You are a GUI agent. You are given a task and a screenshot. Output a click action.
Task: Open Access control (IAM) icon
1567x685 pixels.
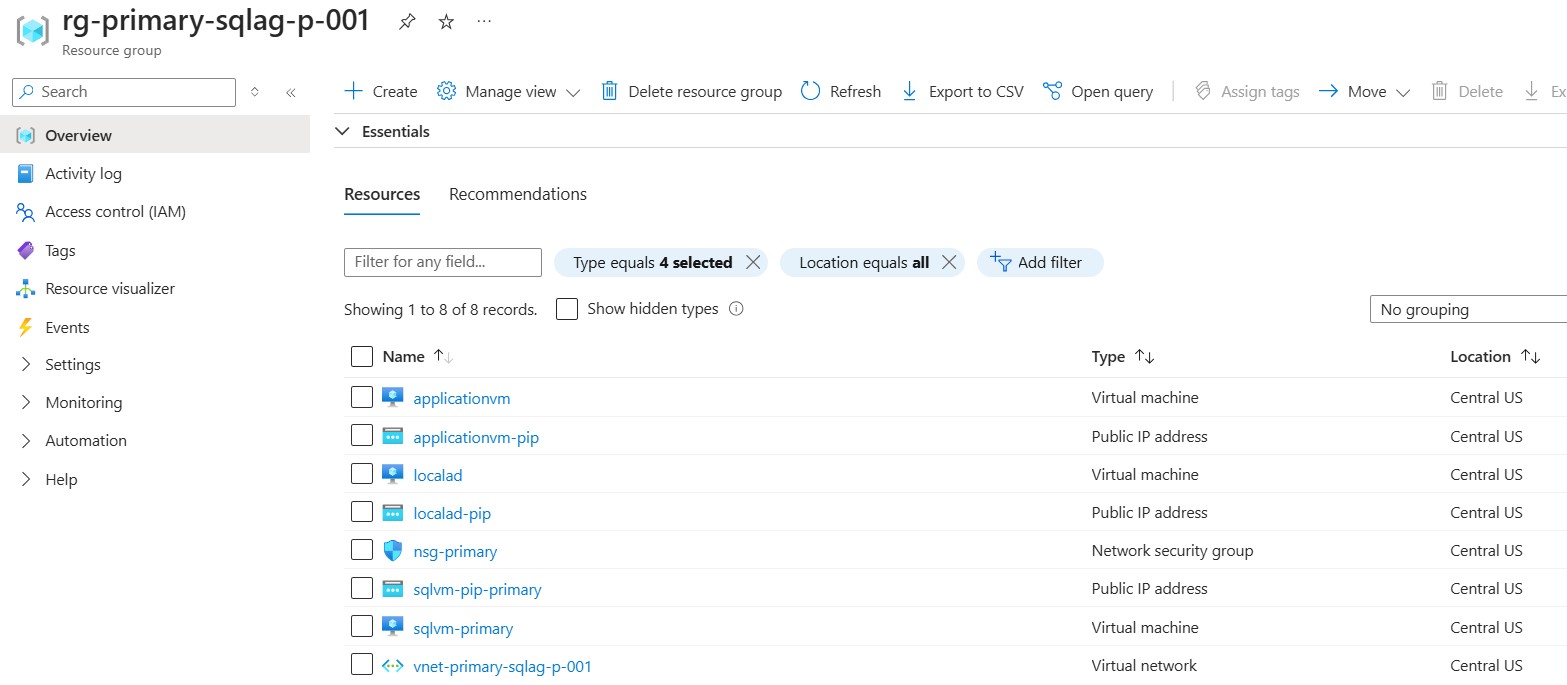point(26,212)
